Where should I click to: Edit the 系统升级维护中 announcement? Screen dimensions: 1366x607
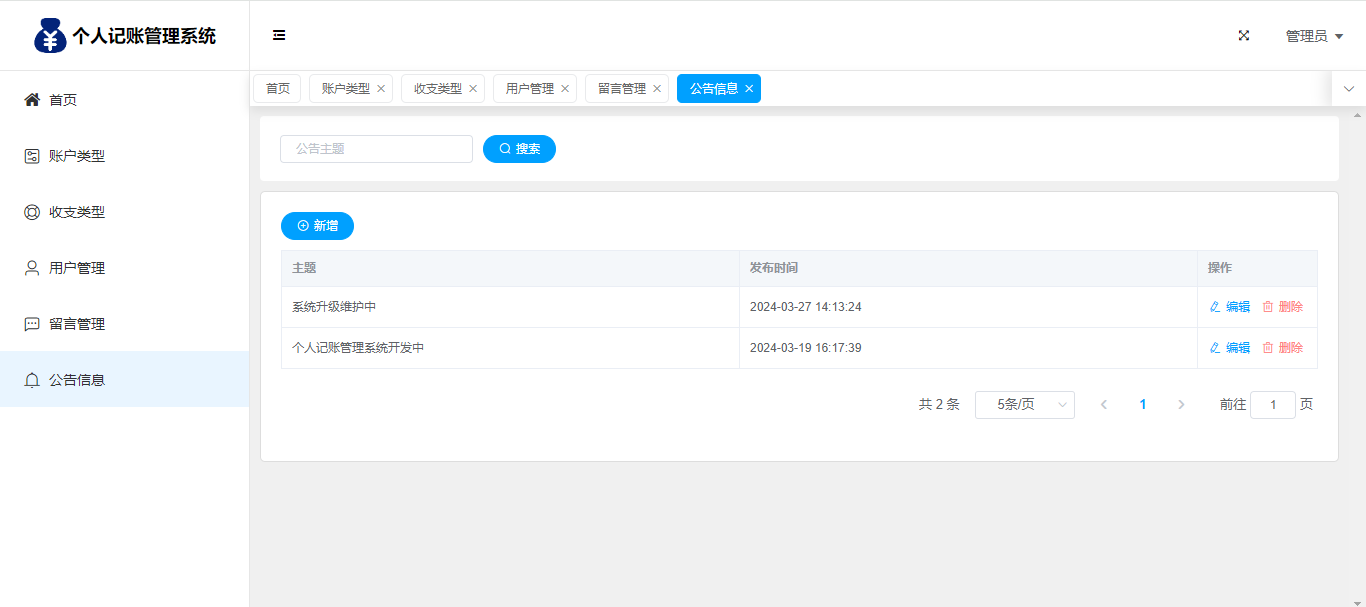(1230, 307)
